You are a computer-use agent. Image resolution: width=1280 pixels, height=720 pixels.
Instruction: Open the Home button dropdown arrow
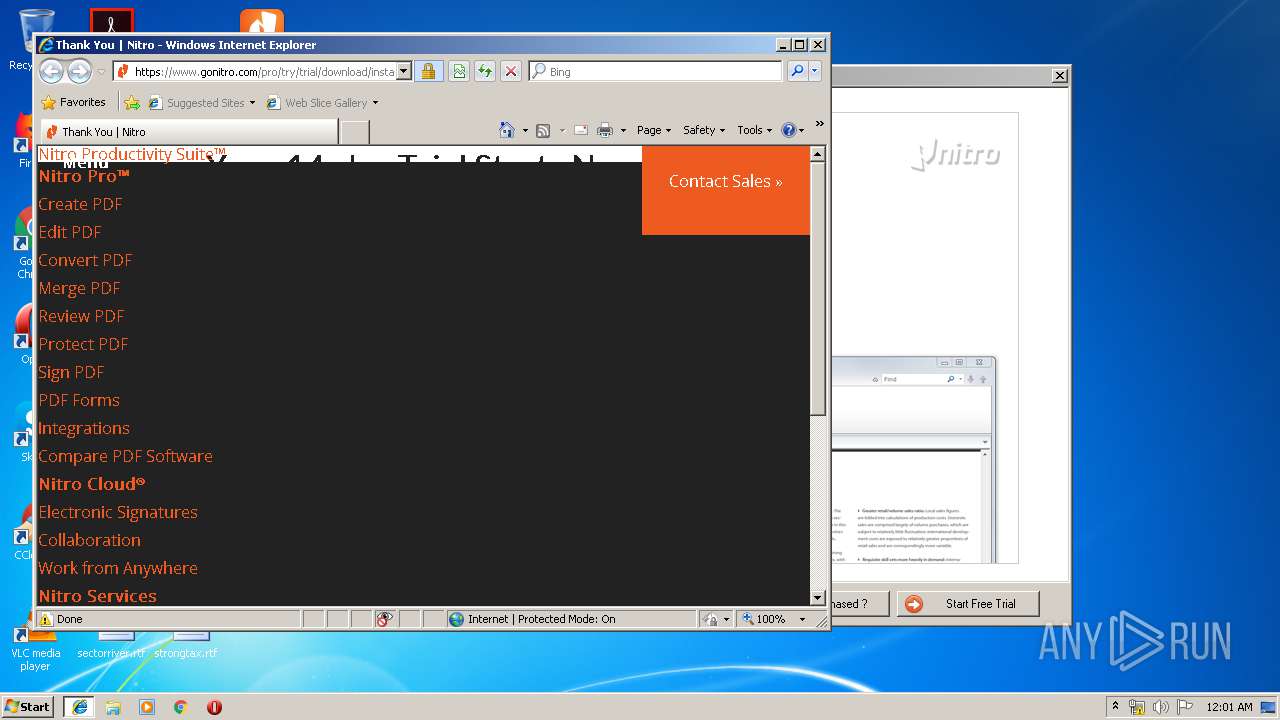coord(525,130)
